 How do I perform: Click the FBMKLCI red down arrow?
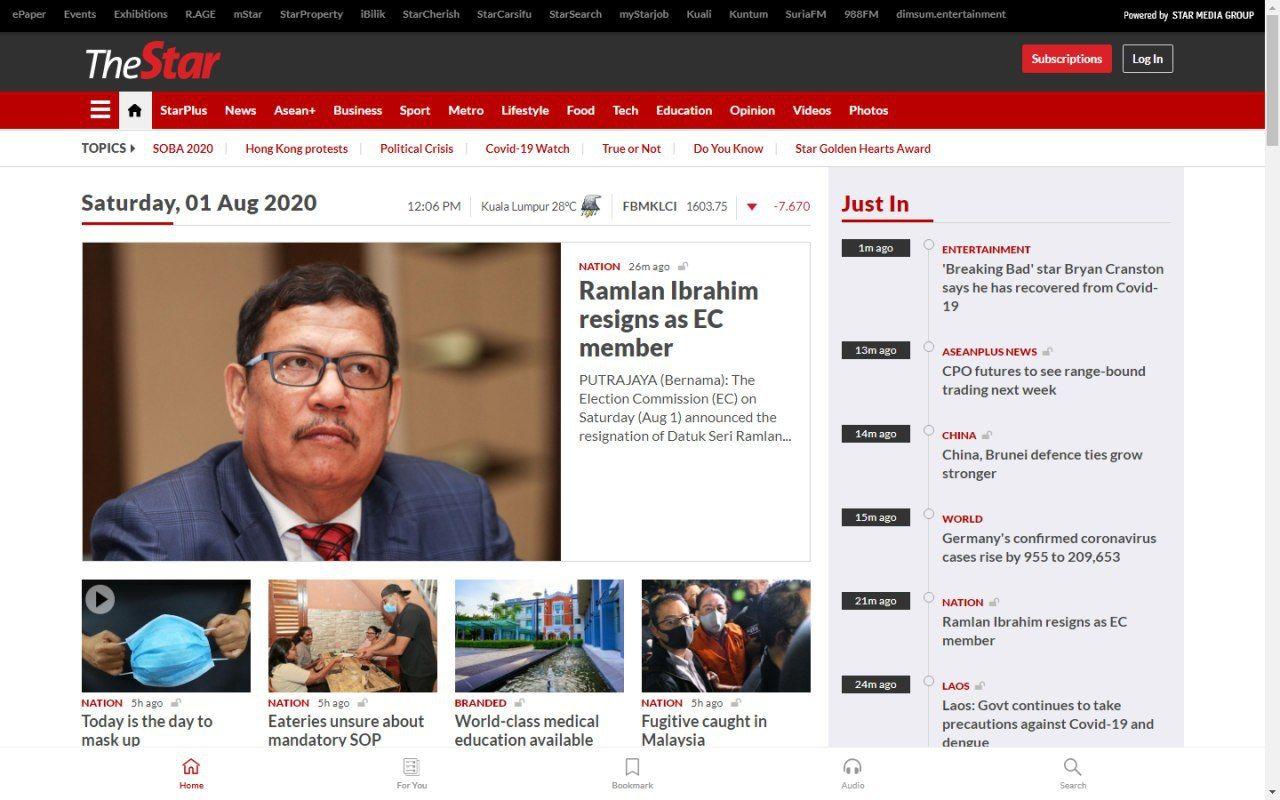coord(752,207)
